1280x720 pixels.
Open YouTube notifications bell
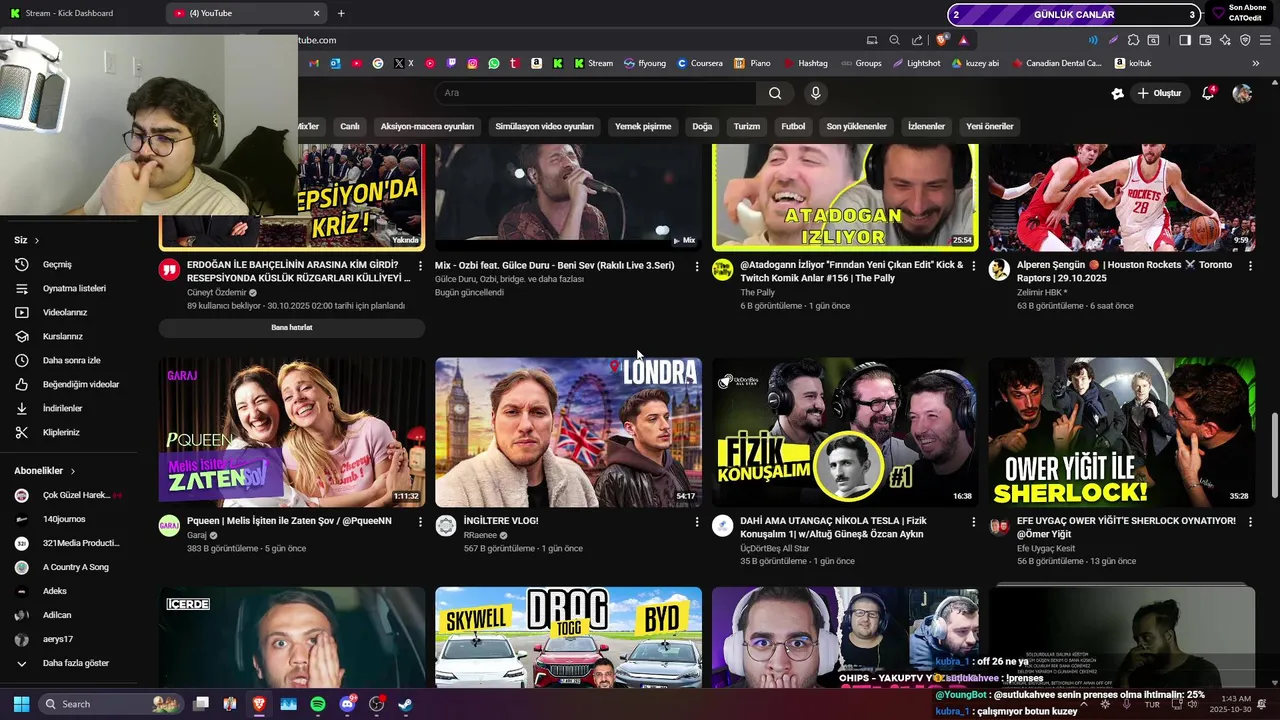point(1208,93)
